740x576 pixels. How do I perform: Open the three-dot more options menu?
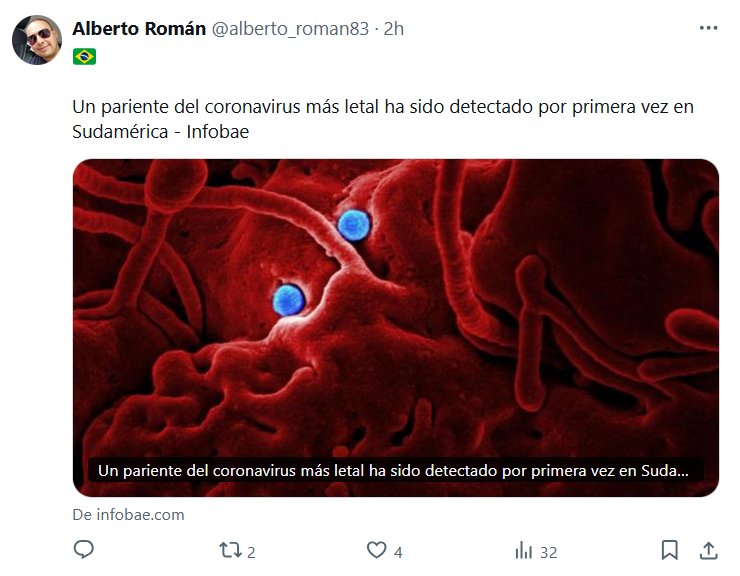708,28
